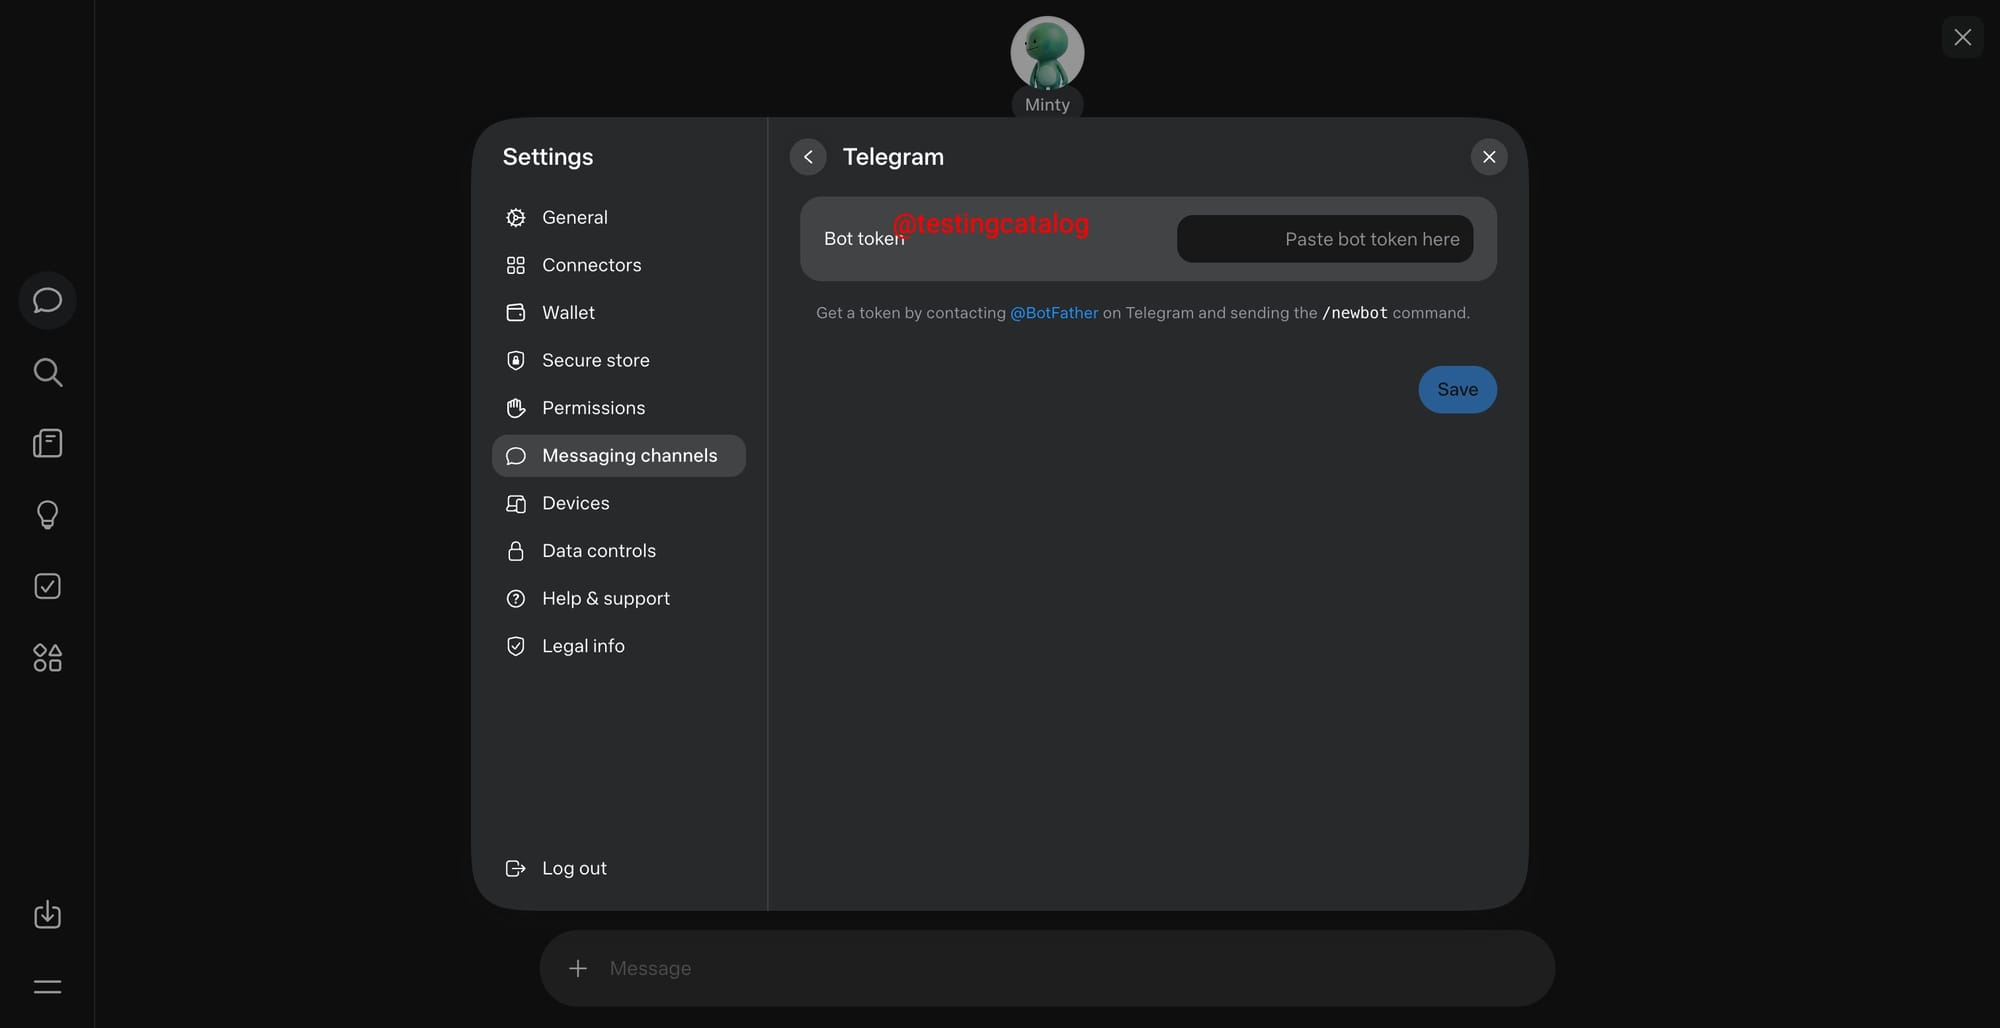This screenshot has height=1028, width=2000.
Task: Open Help & support
Action: click(619, 598)
